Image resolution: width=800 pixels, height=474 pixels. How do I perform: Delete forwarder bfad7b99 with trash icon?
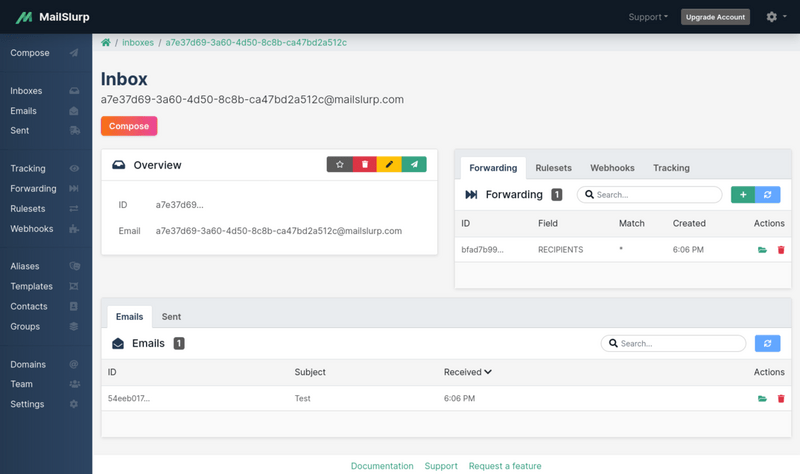tap(781, 250)
